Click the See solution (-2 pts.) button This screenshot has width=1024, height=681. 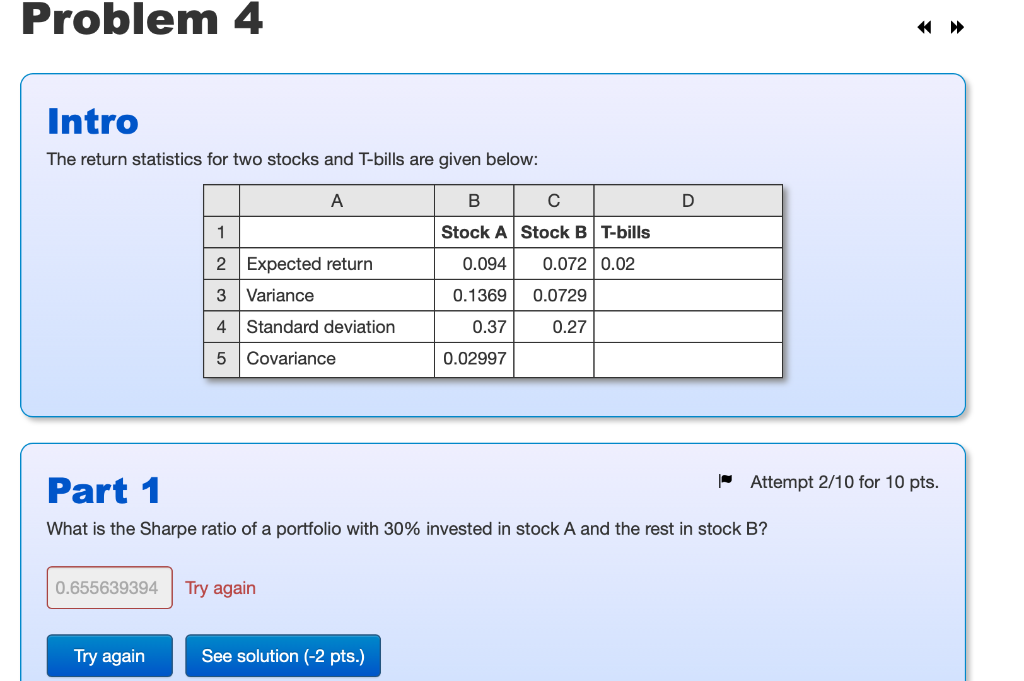pyautogui.click(x=283, y=655)
